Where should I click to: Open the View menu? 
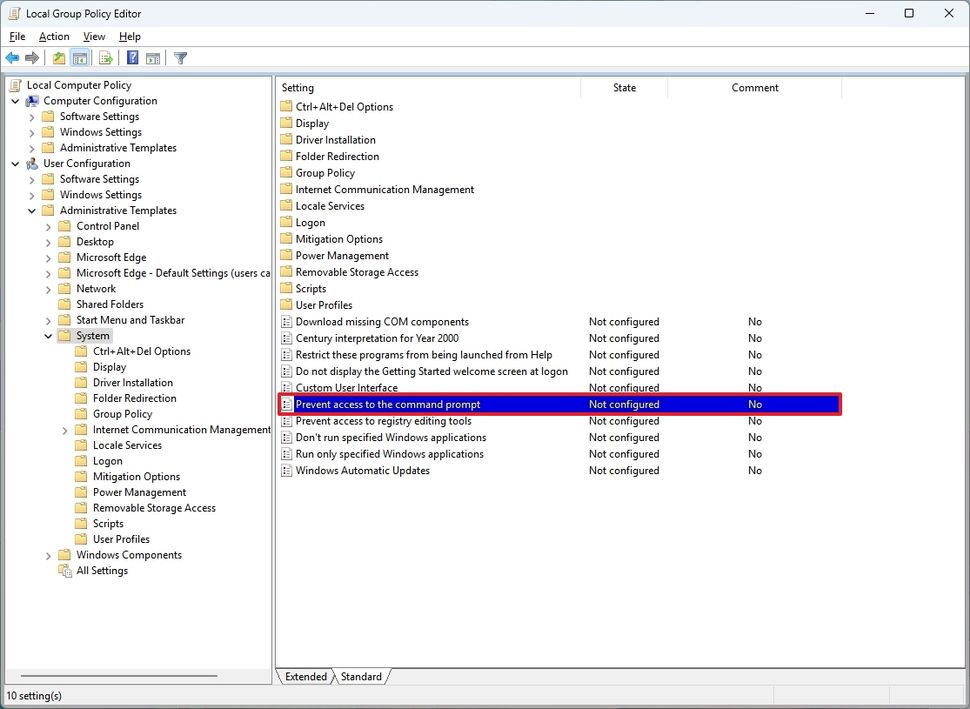point(94,36)
